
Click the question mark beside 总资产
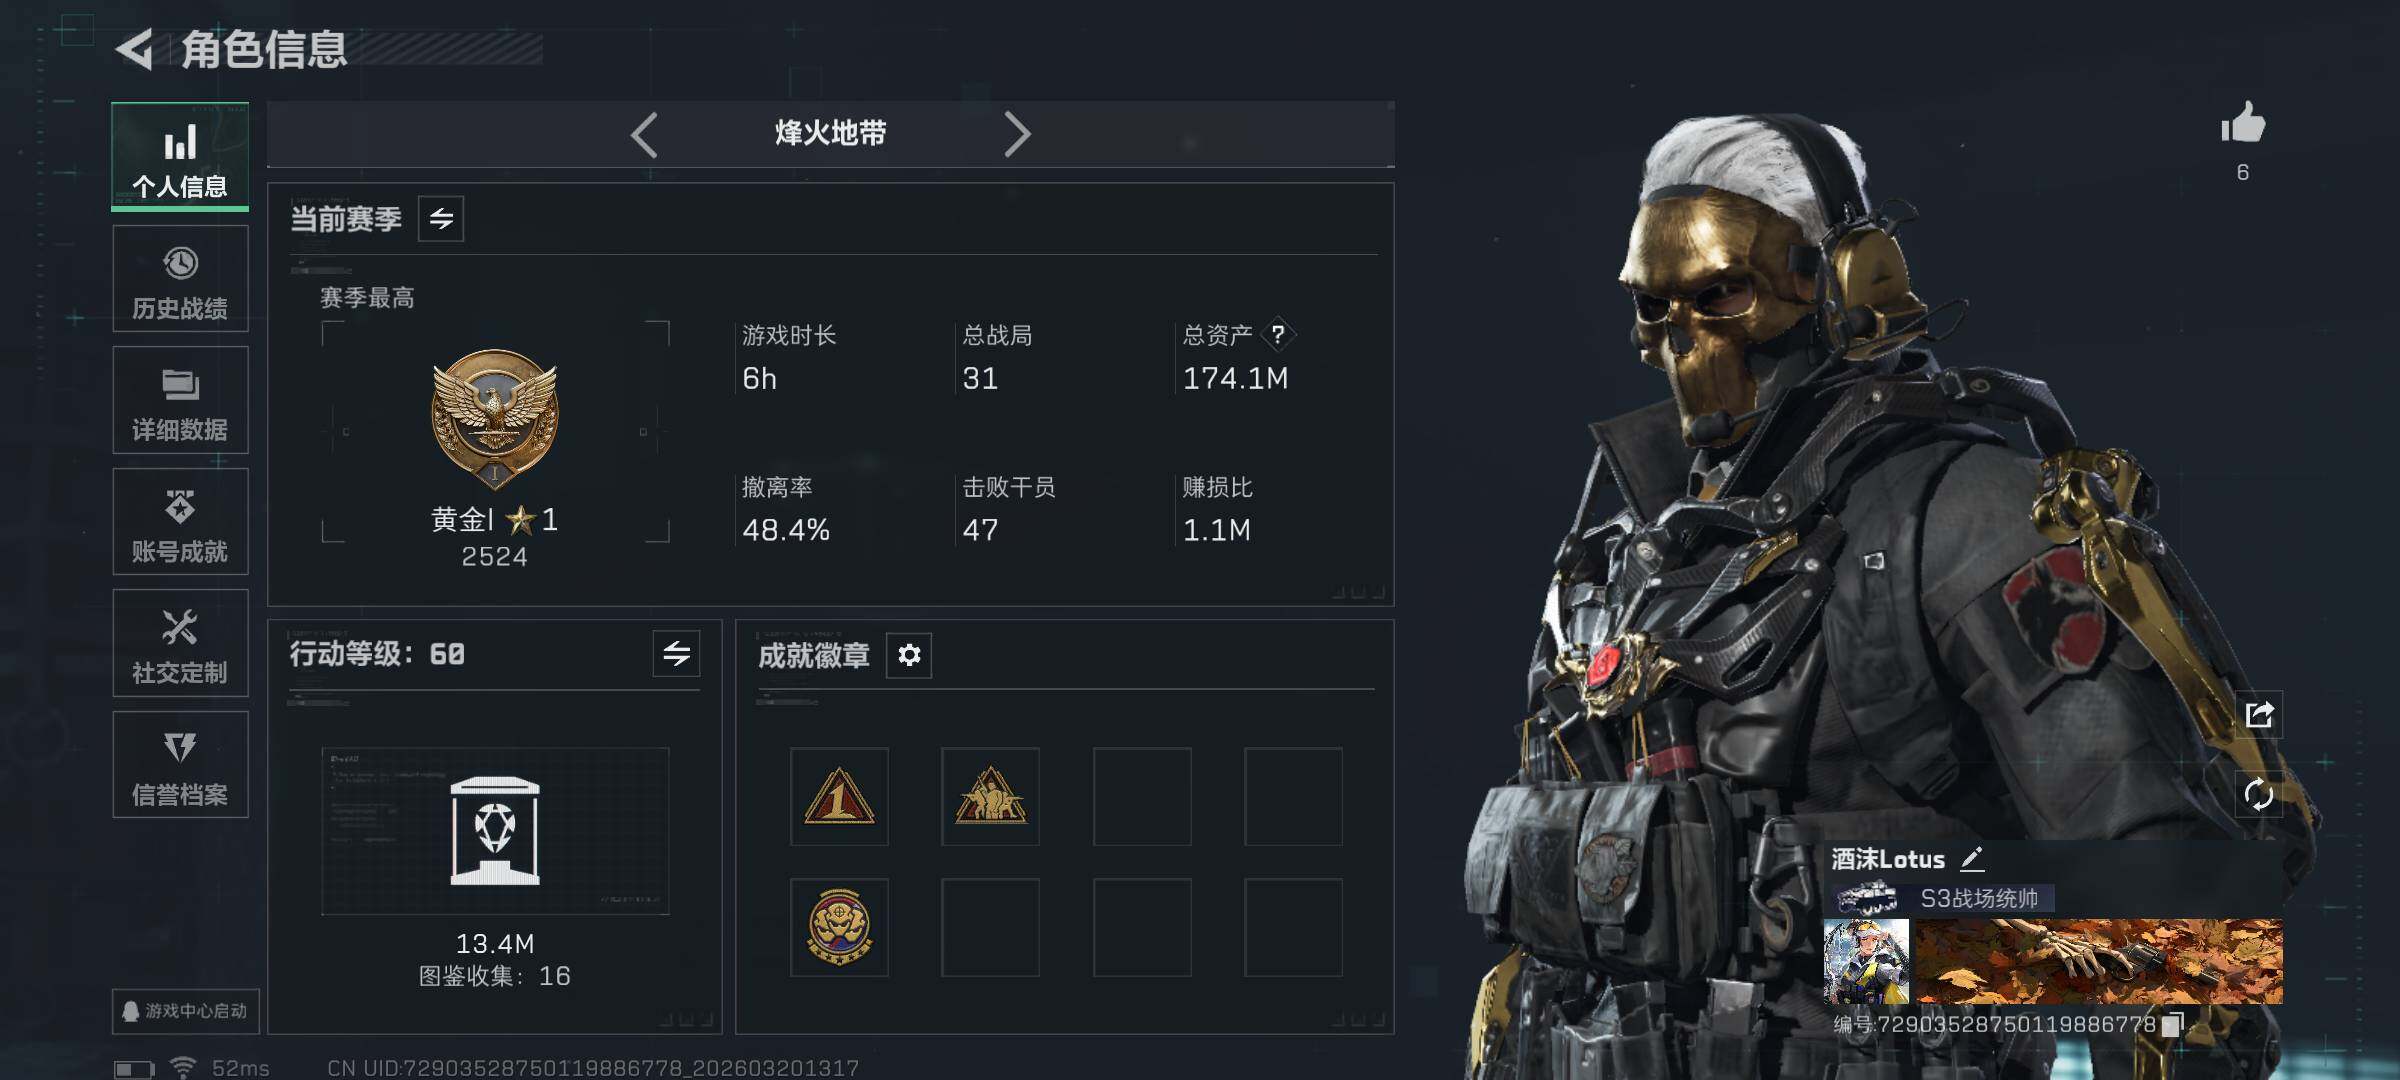pyautogui.click(x=1278, y=334)
